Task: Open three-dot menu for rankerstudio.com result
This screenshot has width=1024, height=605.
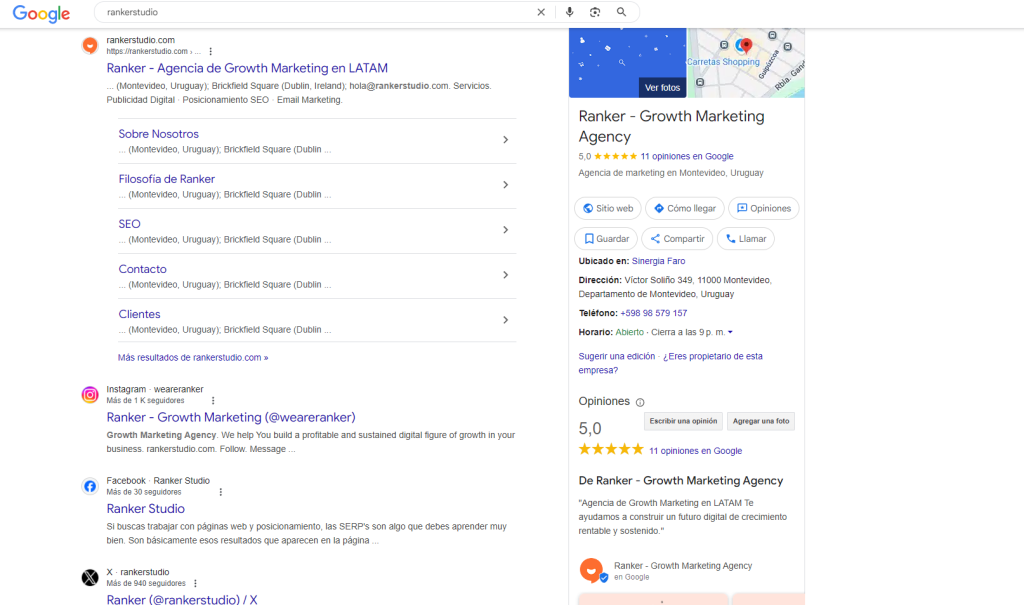Action: tap(210, 51)
